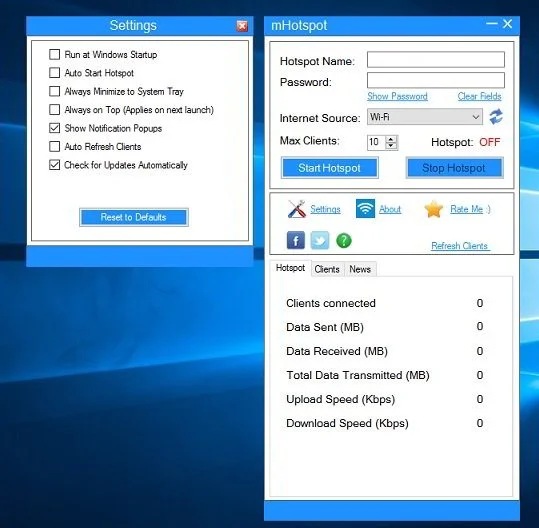The height and width of the screenshot is (528, 539).
Task: Focus the Hotspot Name input field
Action: pos(436,60)
